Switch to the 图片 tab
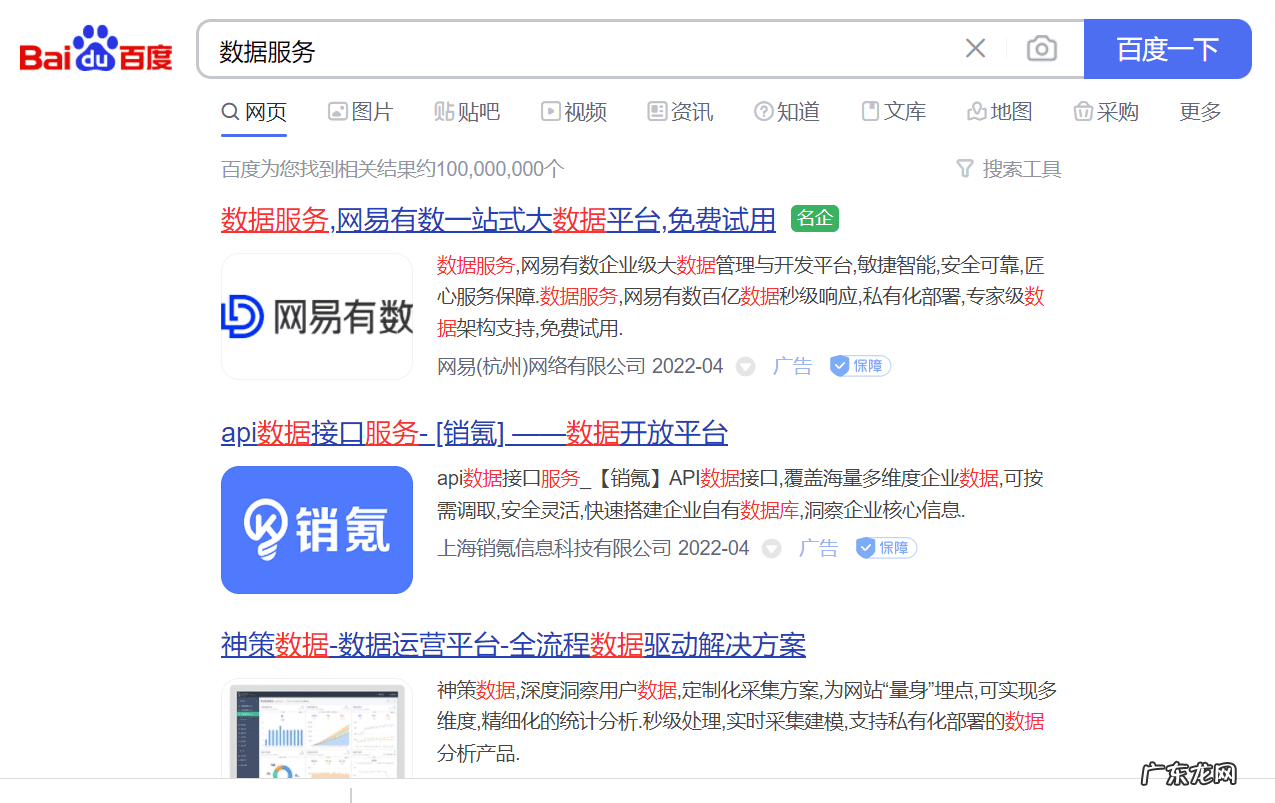Image resolution: width=1275 pixels, height=803 pixels. [361, 112]
